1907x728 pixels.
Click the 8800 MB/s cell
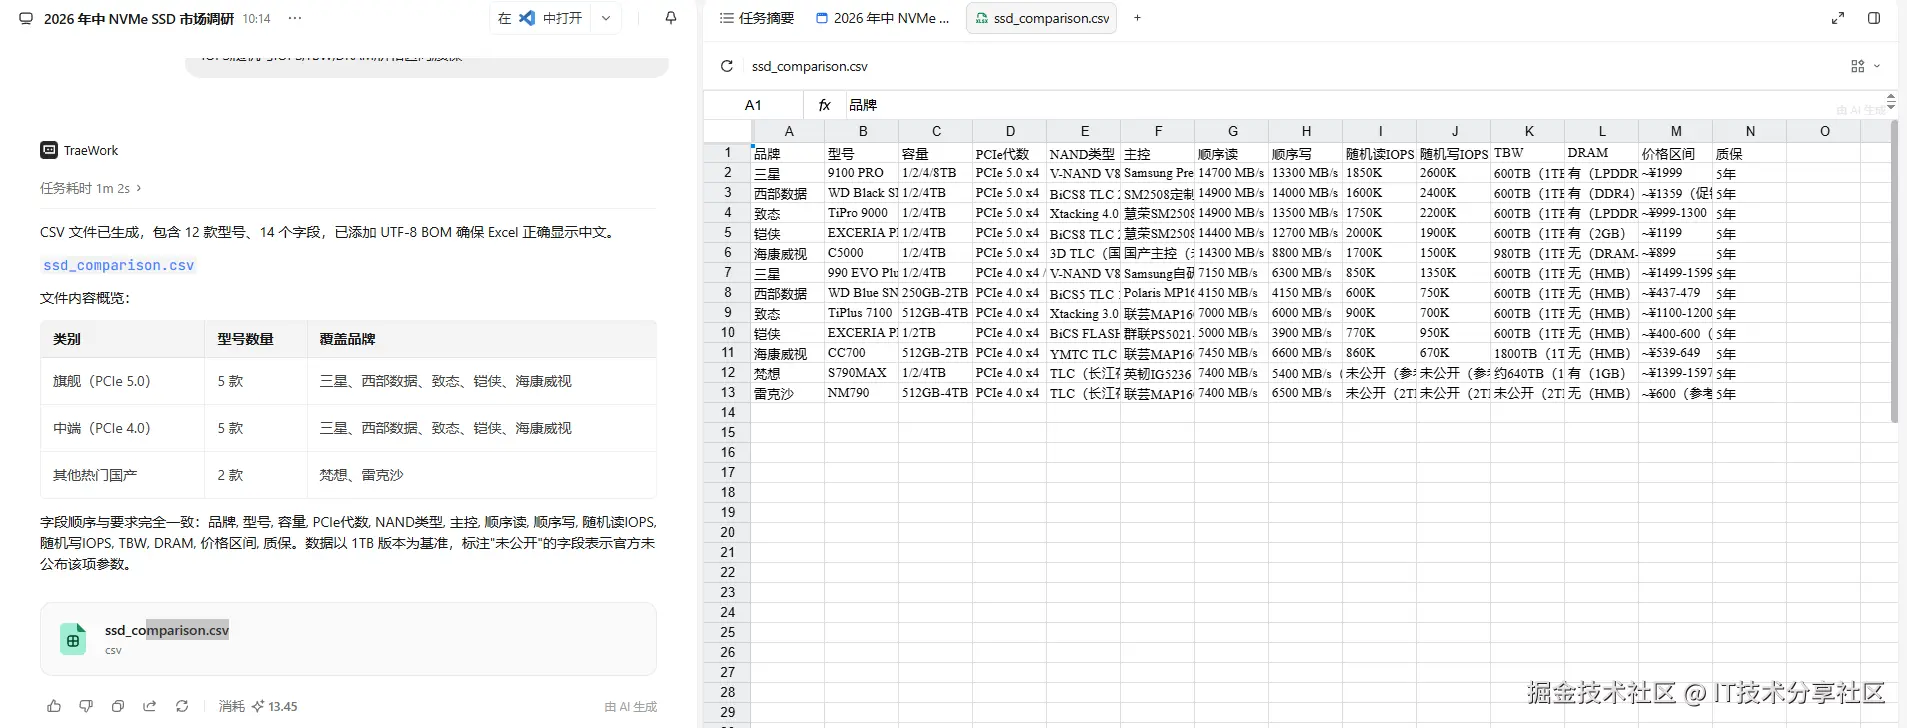click(1306, 253)
